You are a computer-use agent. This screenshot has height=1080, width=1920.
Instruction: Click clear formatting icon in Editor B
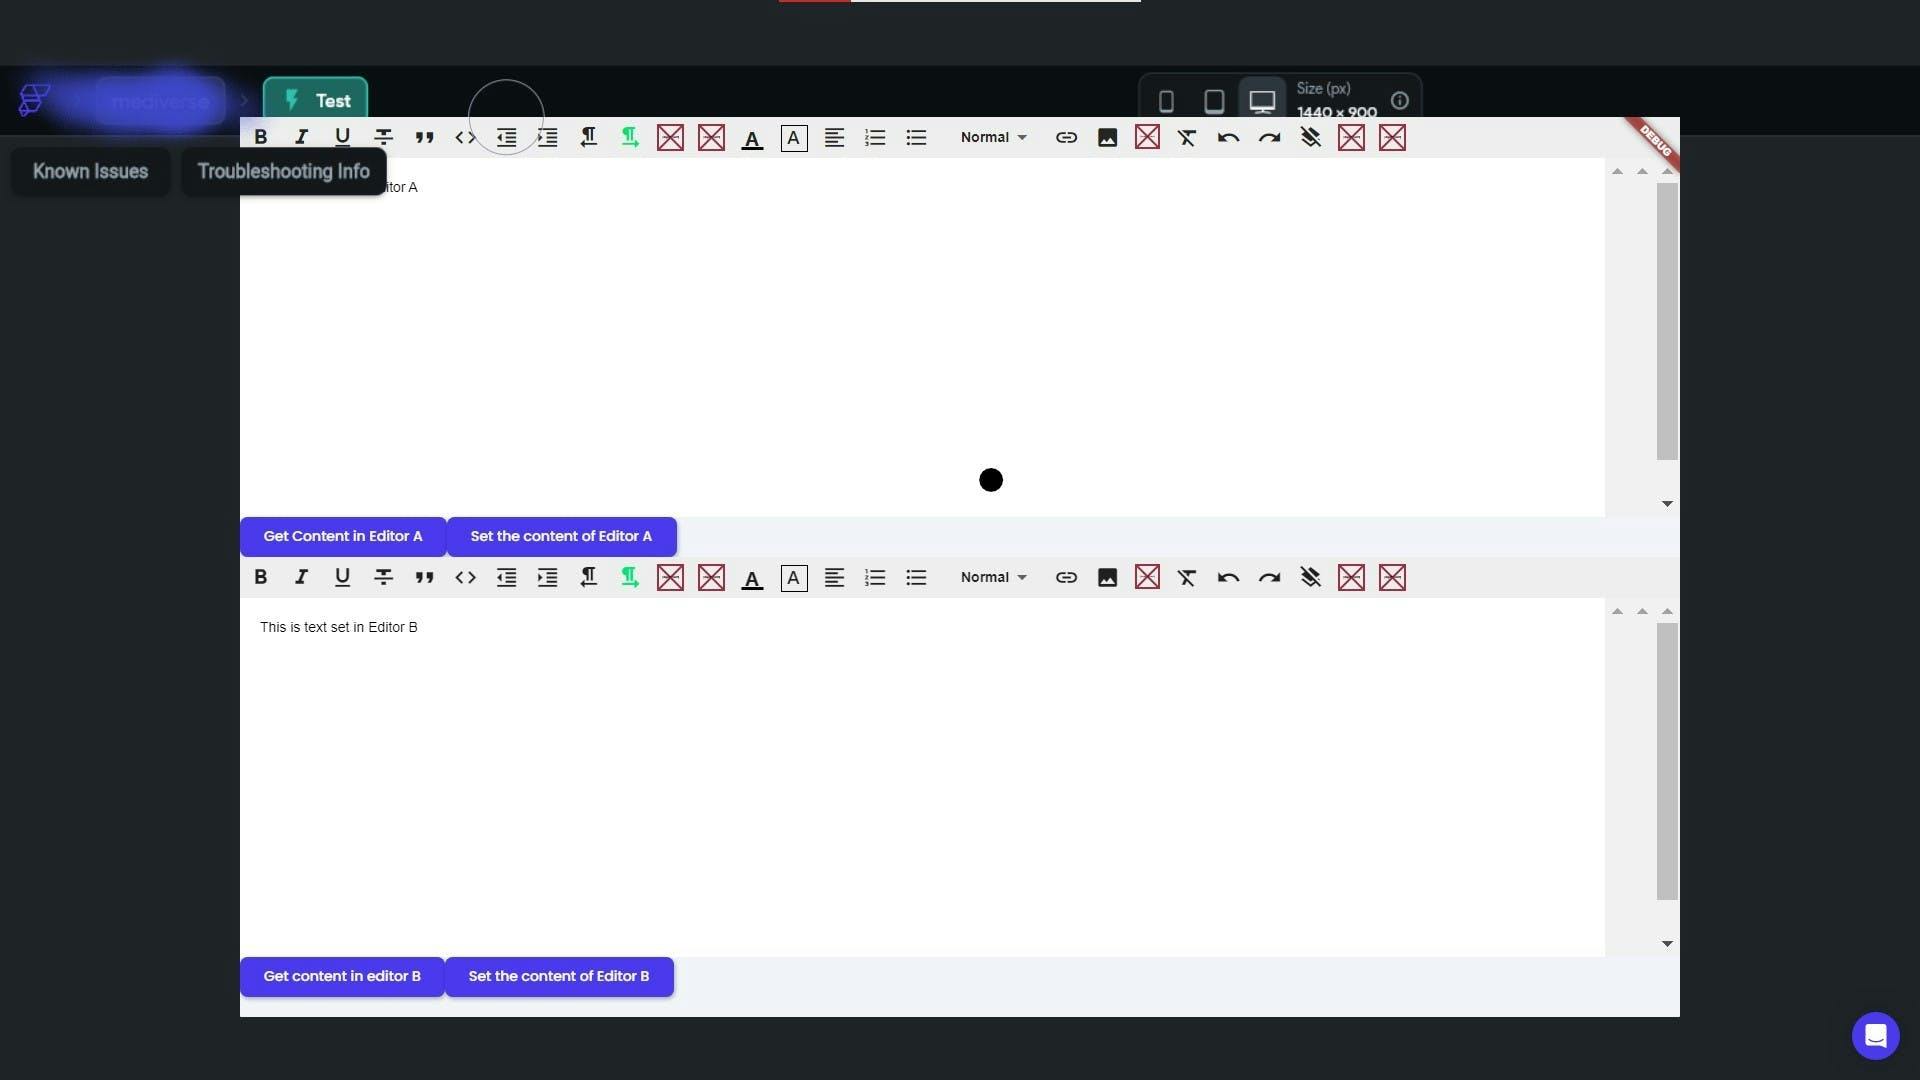click(x=1187, y=577)
